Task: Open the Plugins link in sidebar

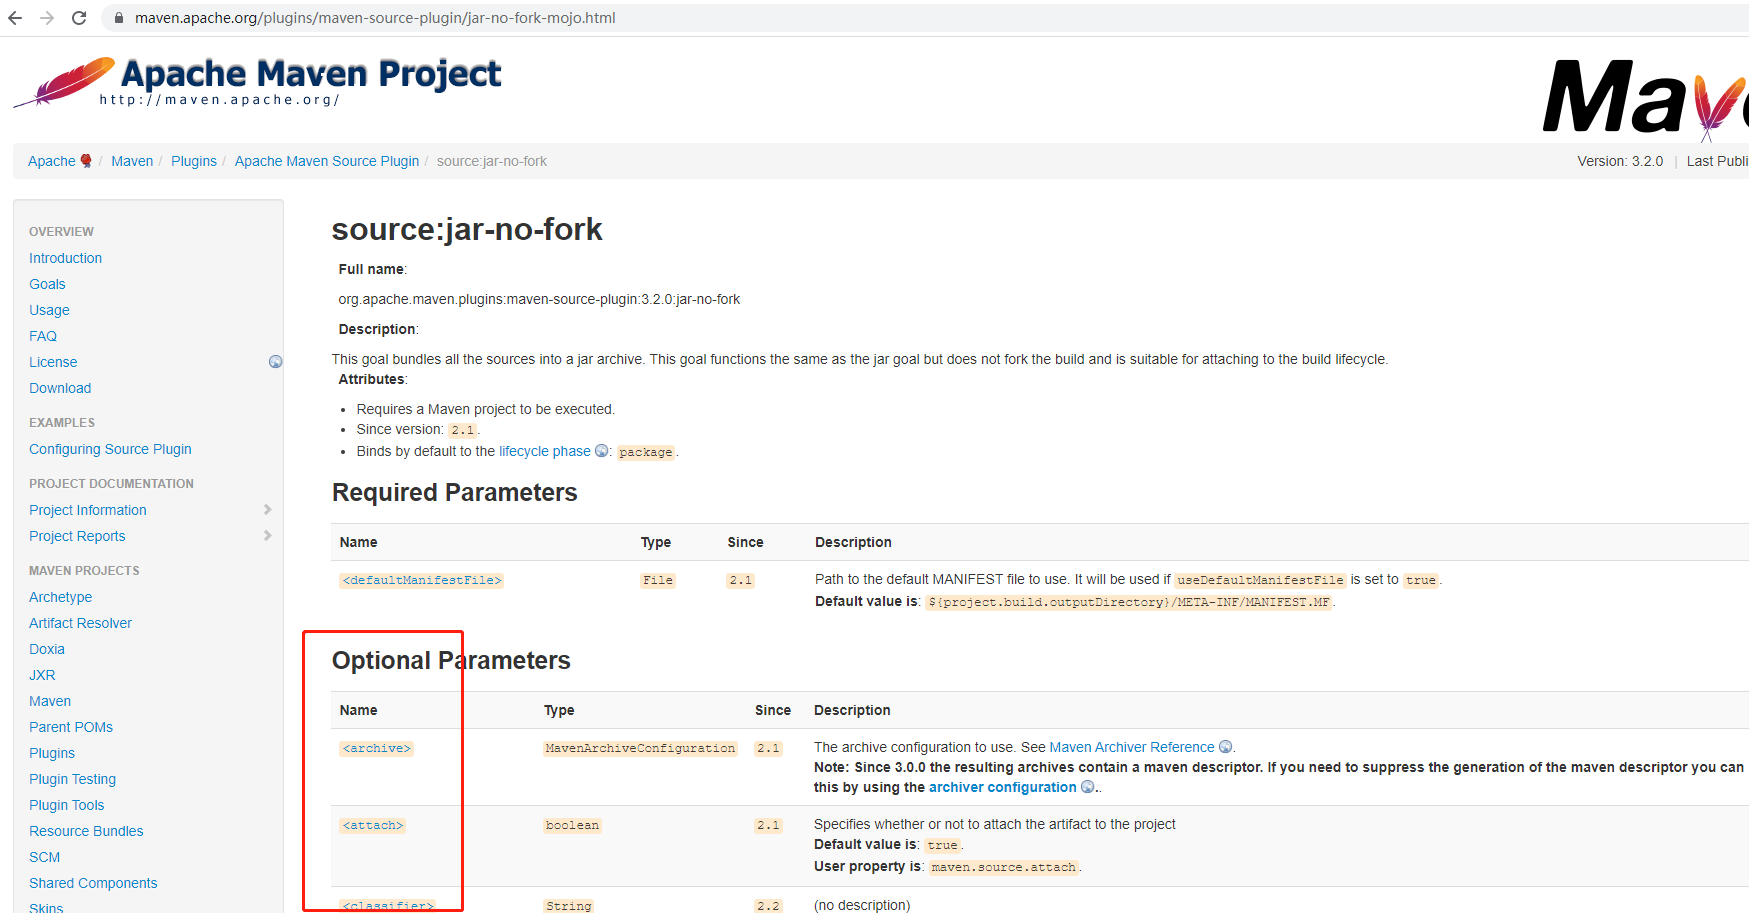Action: click(x=52, y=753)
